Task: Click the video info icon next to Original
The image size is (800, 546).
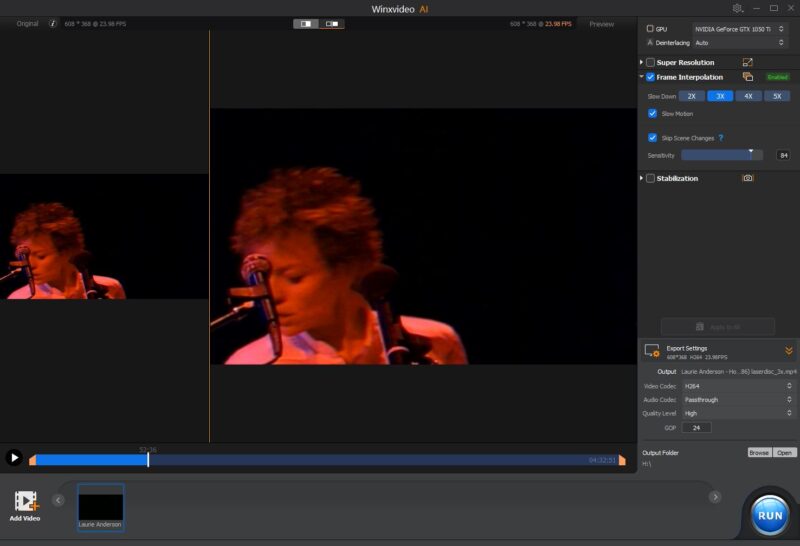Action: (53, 23)
